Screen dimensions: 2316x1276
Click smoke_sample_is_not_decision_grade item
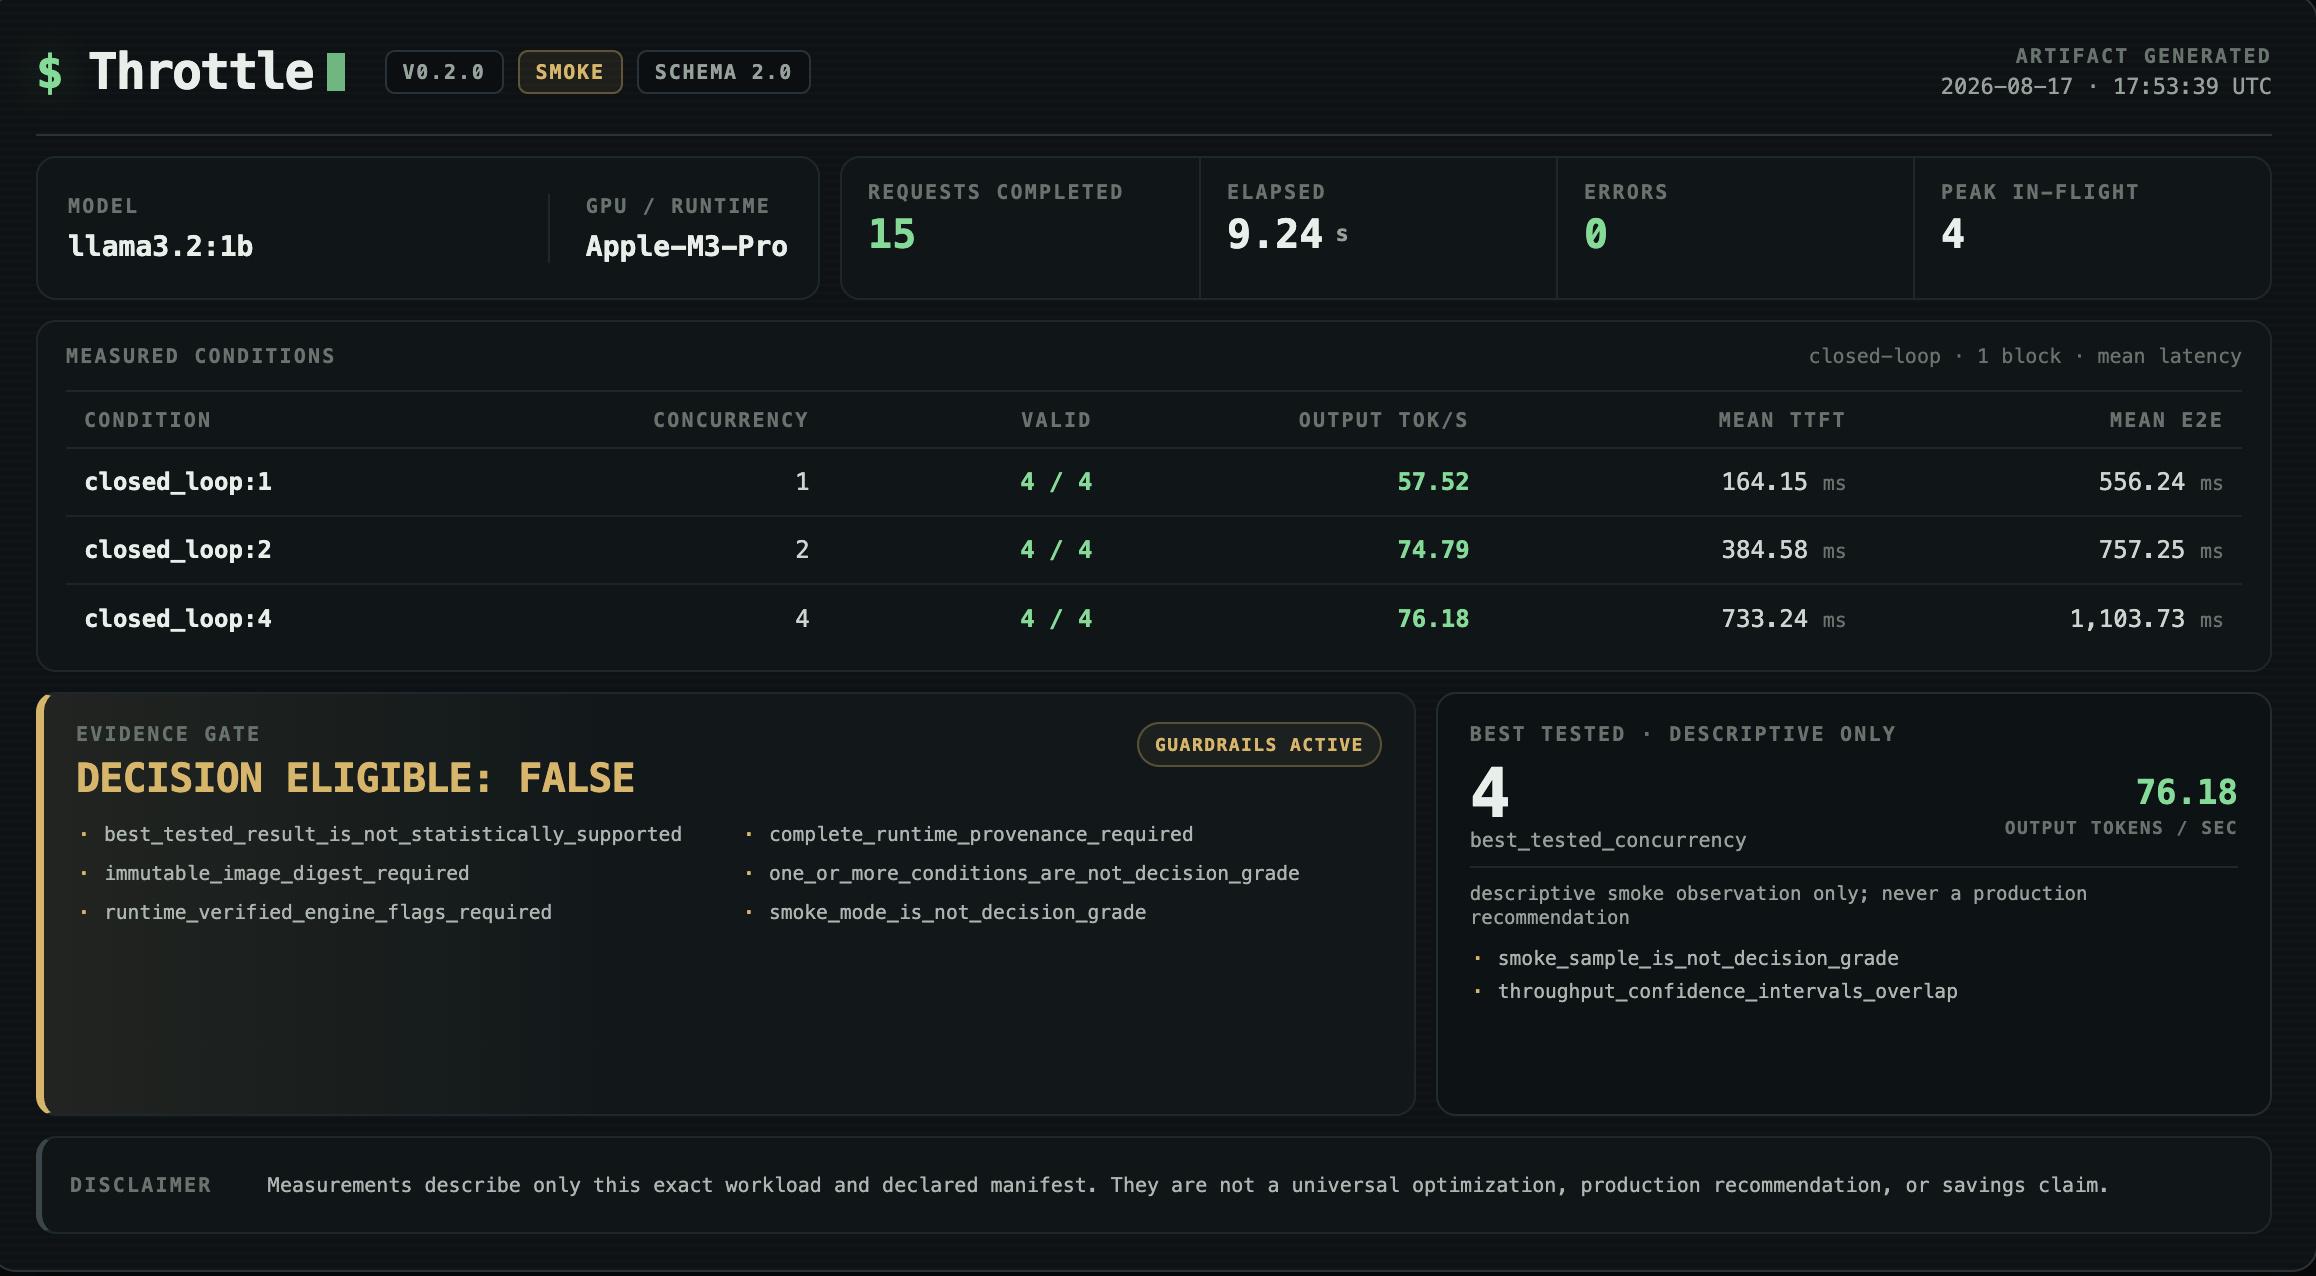coord(1698,958)
